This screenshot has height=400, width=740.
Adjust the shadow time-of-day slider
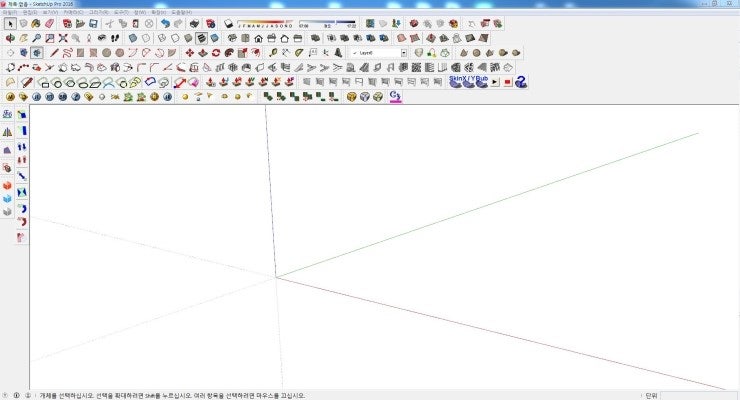point(328,23)
